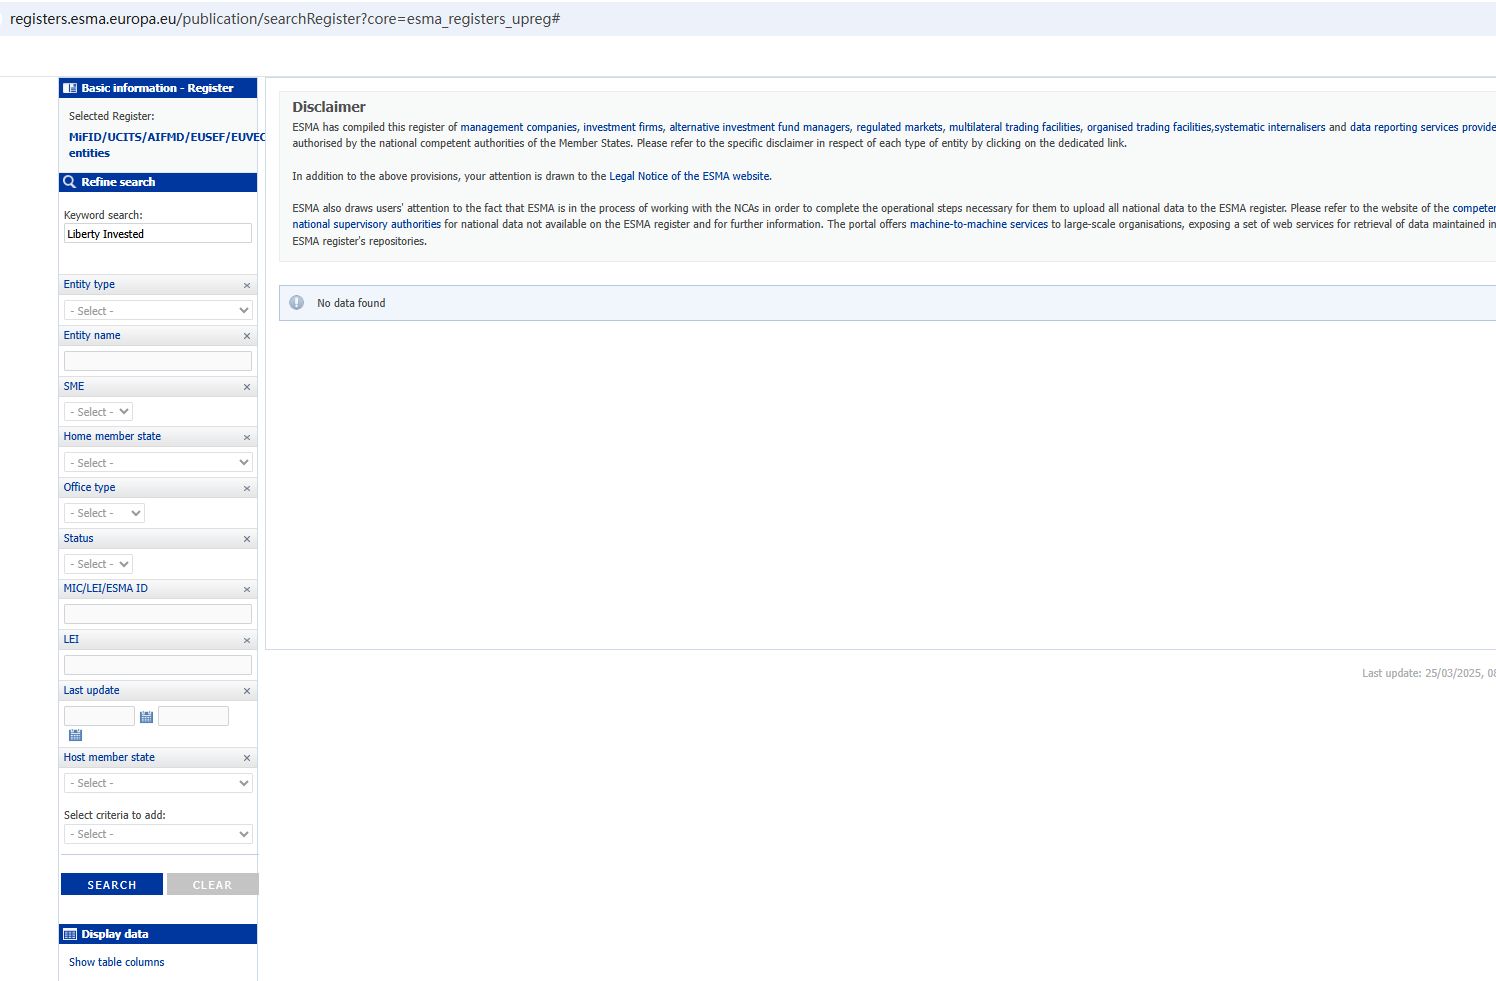Image resolution: width=1496 pixels, height=981 pixels.
Task: Remove the Host member state criterion
Action: [x=247, y=758]
